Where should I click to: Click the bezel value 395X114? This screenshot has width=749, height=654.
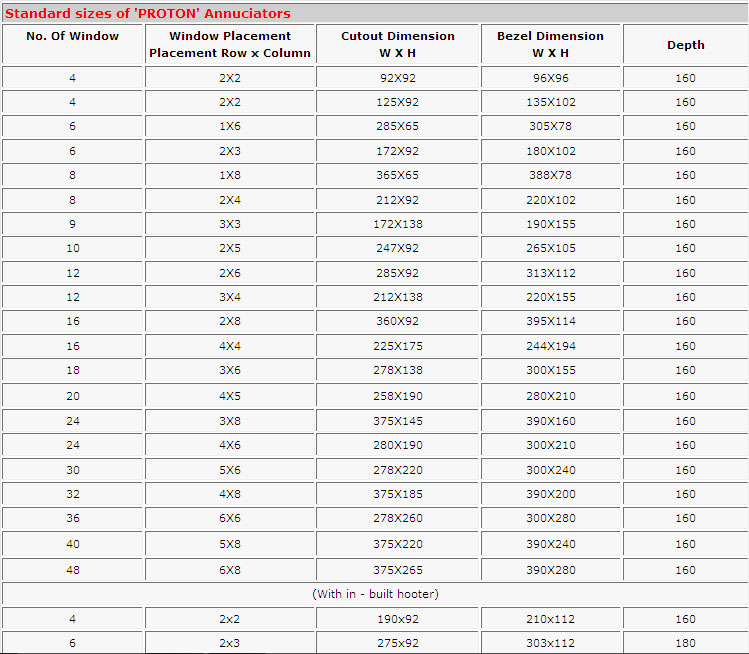pos(551,321)
